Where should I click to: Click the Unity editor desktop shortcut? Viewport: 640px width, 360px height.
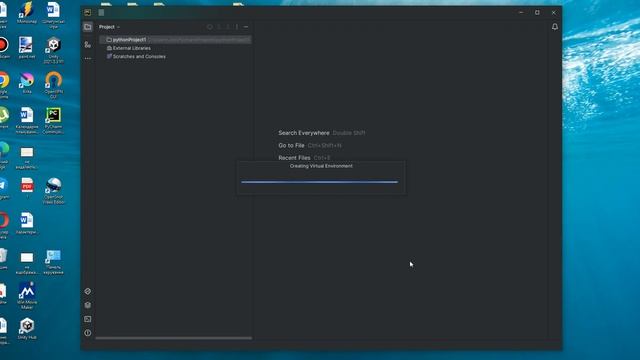click(53, 50)
